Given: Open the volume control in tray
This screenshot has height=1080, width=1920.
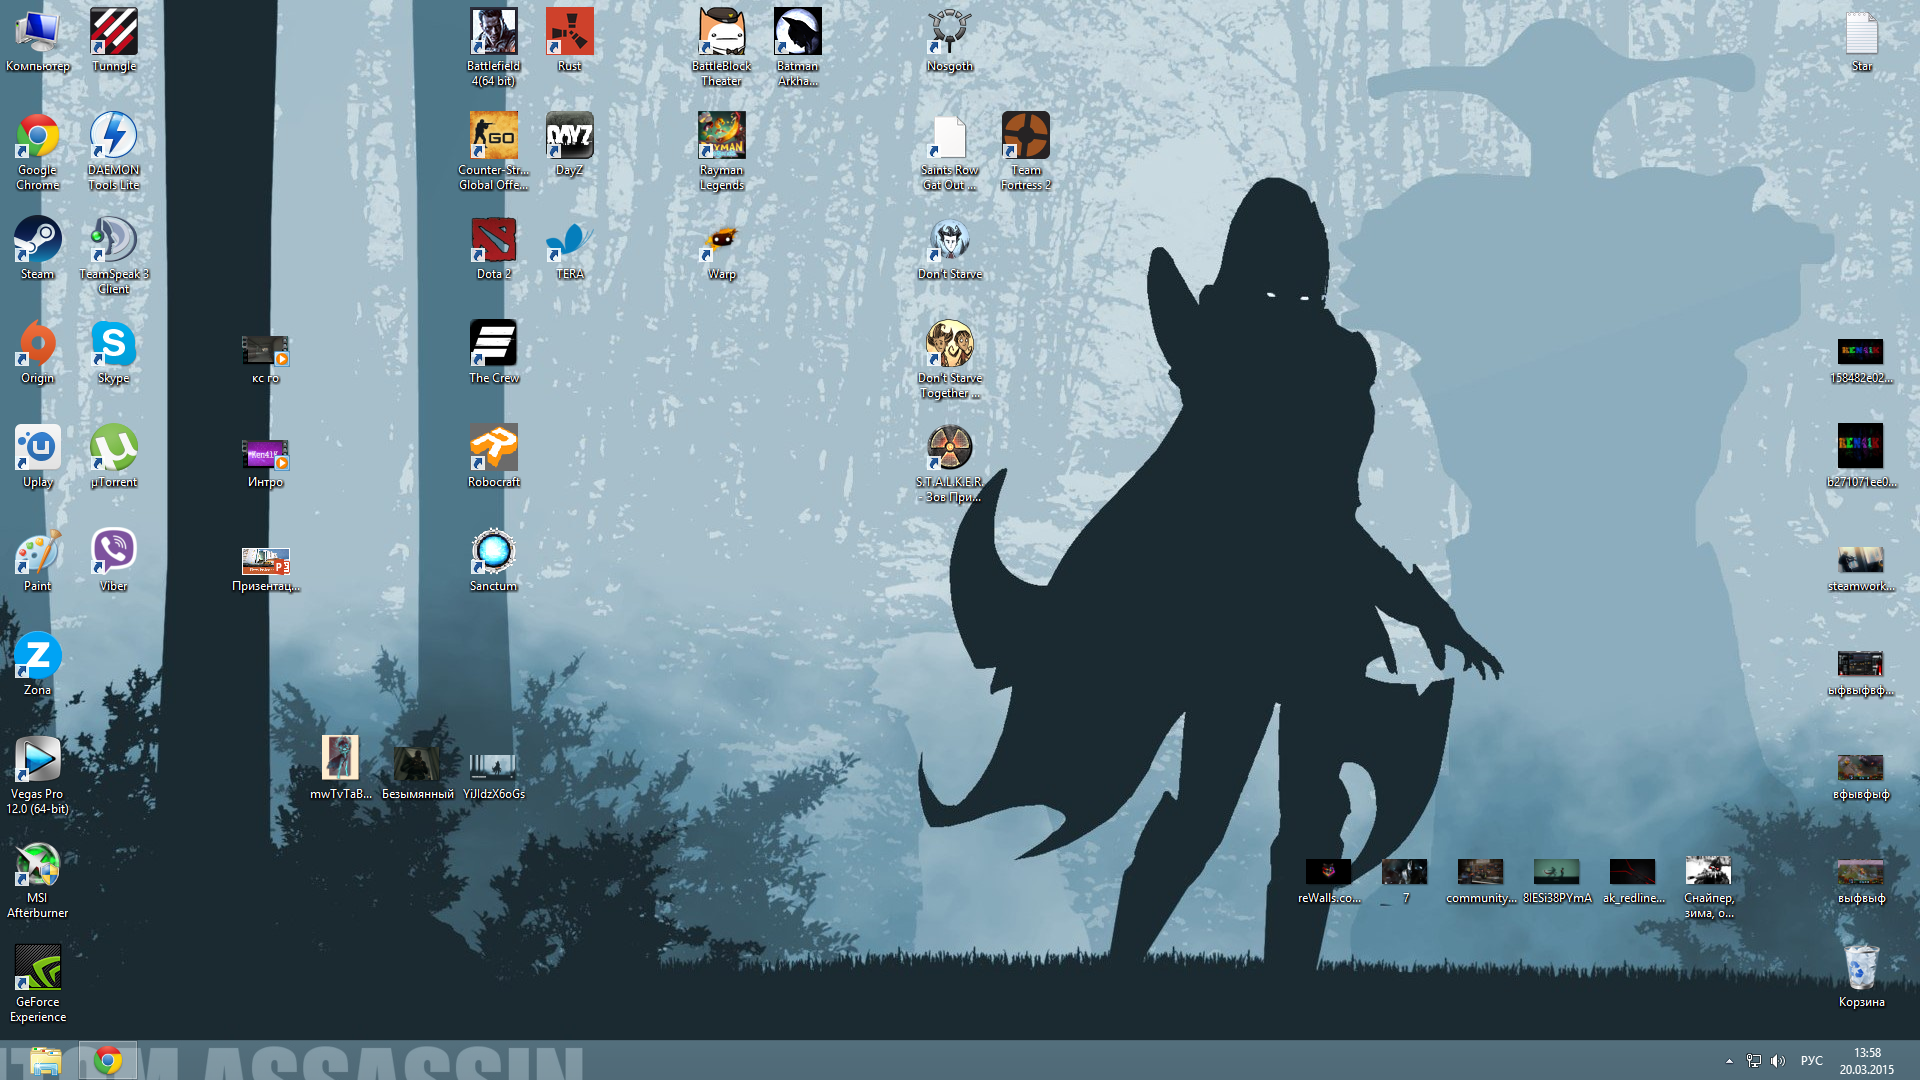Looking at the screenshot, I should [x=1778, y=1061].
